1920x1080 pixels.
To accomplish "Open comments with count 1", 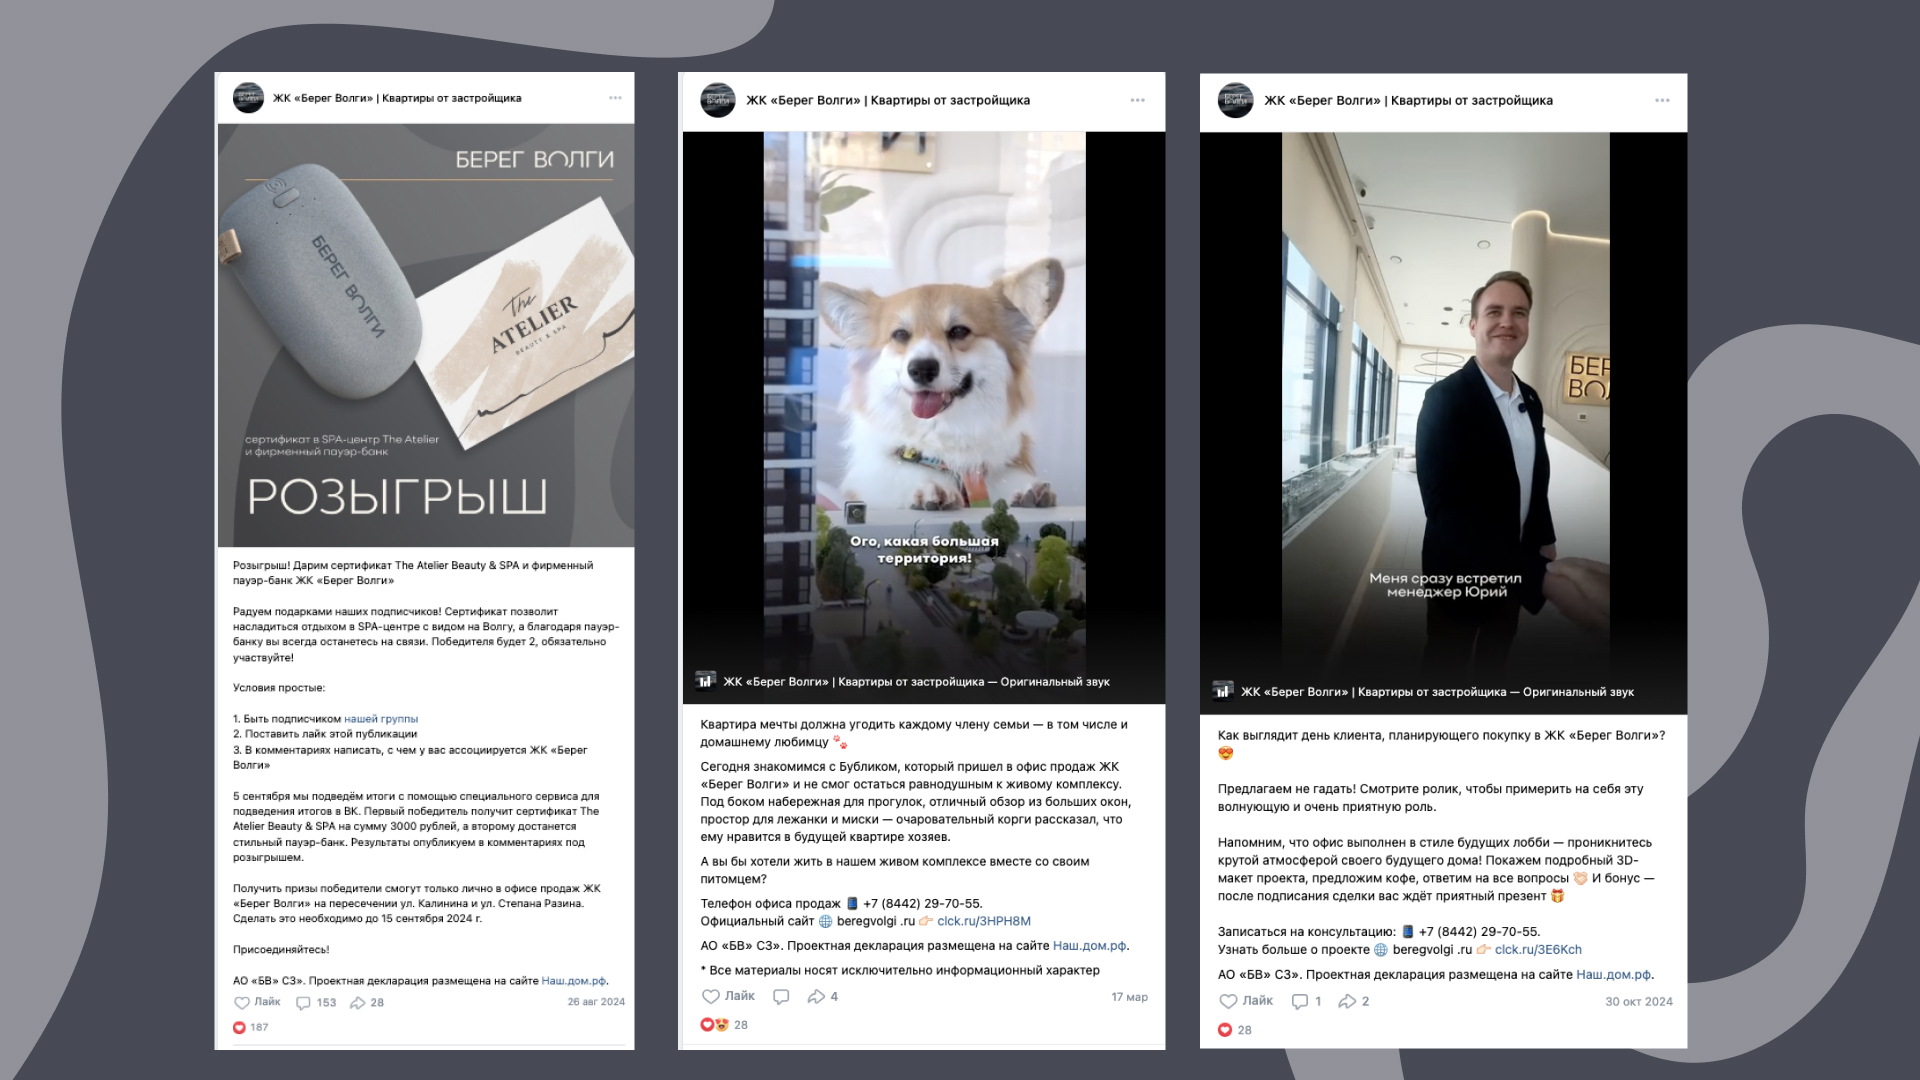I will 1306,1001.
